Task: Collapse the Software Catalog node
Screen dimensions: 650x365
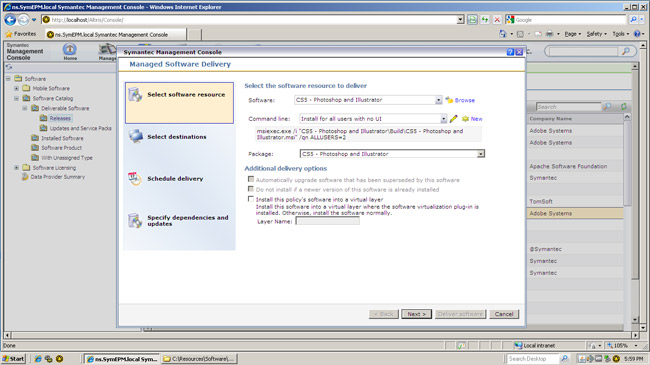Action: pos(17,98)
